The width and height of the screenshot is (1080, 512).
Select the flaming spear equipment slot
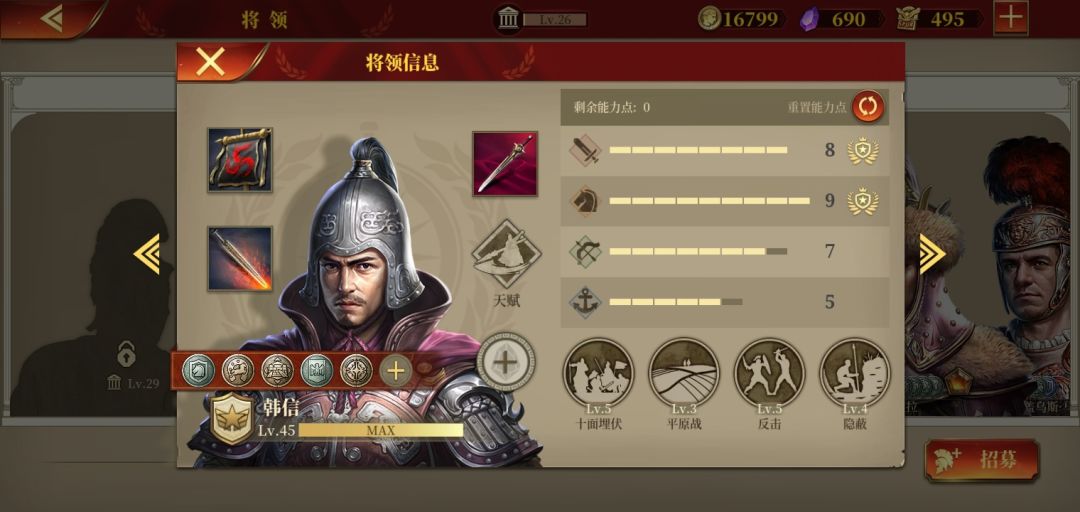click(x=240, y=258)
